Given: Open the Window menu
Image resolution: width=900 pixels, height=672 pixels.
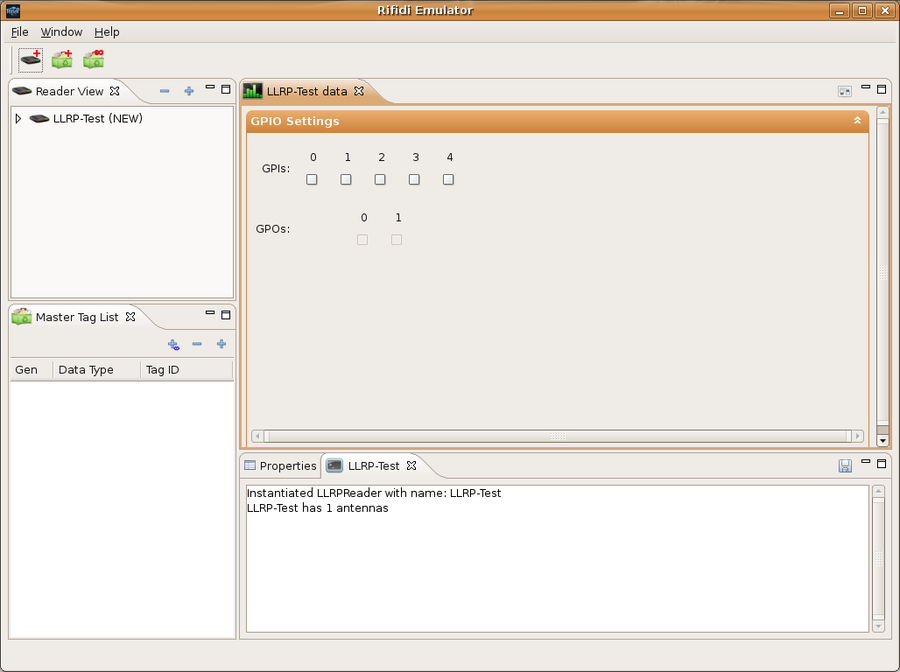Looking at the screenshot, I should pos(61,31).
